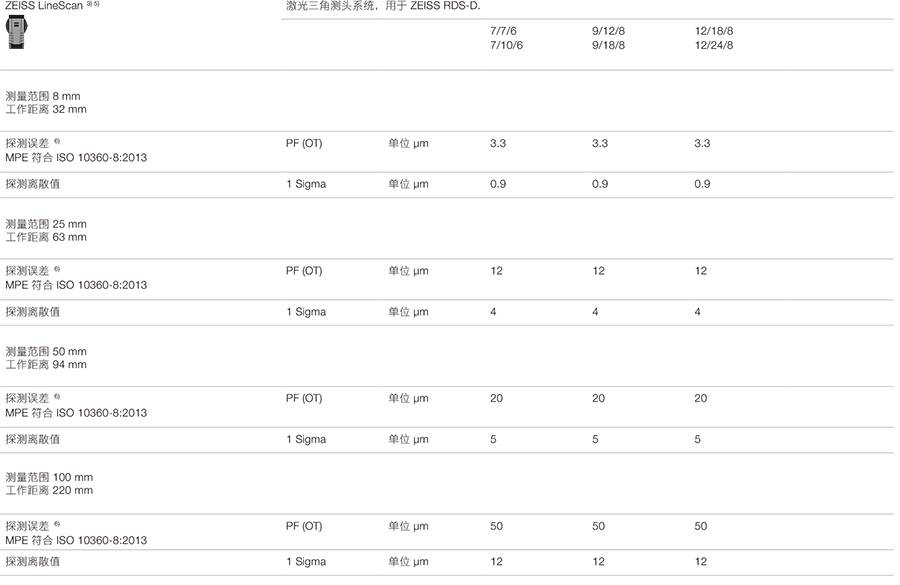Click "单位 μm" in the 8 mm PF (OT) row
Image resolution: width=900 pixels, height=585 pixels.
click(408, 144)
